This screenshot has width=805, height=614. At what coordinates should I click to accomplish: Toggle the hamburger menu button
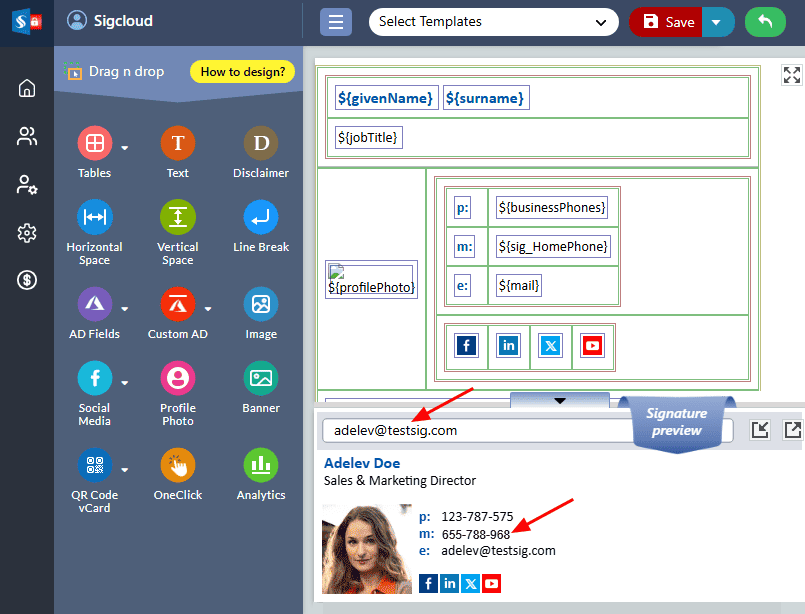336,22
